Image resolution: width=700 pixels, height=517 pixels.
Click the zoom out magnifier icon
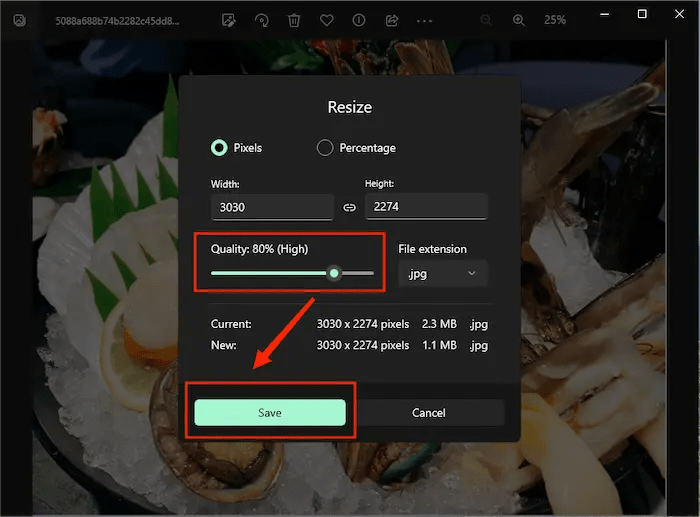coord(486,20)
